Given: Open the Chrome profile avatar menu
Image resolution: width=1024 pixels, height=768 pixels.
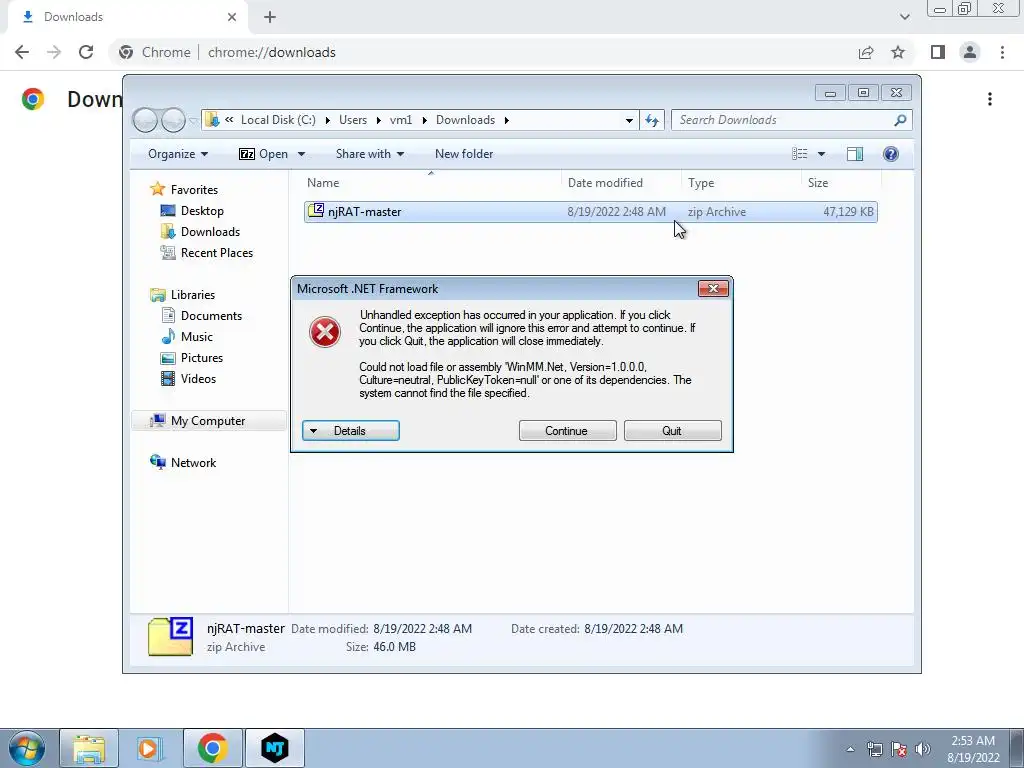Looking at the screenshot, I should tap(970, 52).
